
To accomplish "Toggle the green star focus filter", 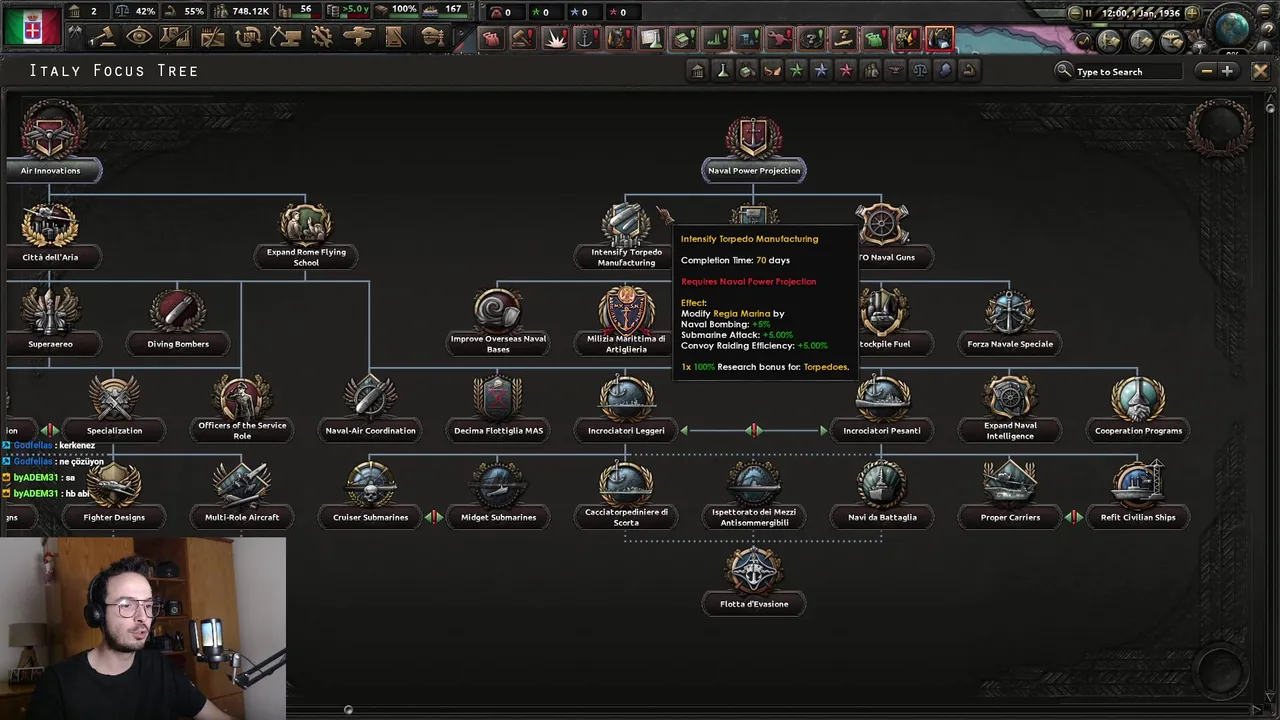I will (x=796, y=70).
